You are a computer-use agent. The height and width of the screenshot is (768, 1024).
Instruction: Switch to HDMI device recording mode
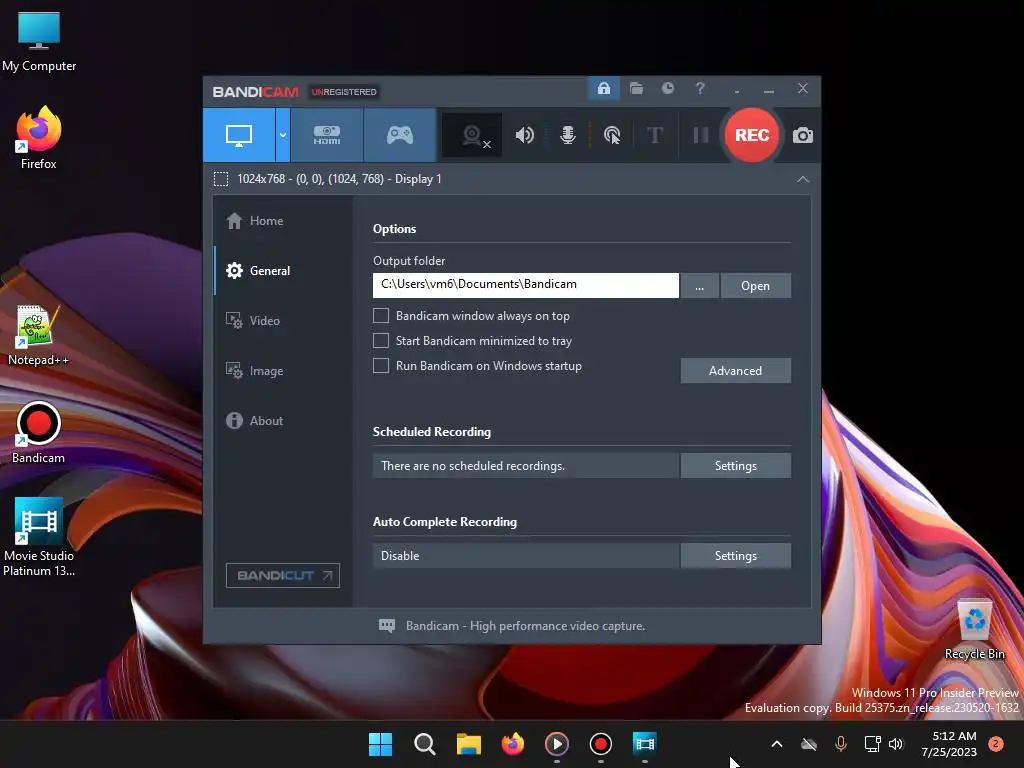point(327,135)
